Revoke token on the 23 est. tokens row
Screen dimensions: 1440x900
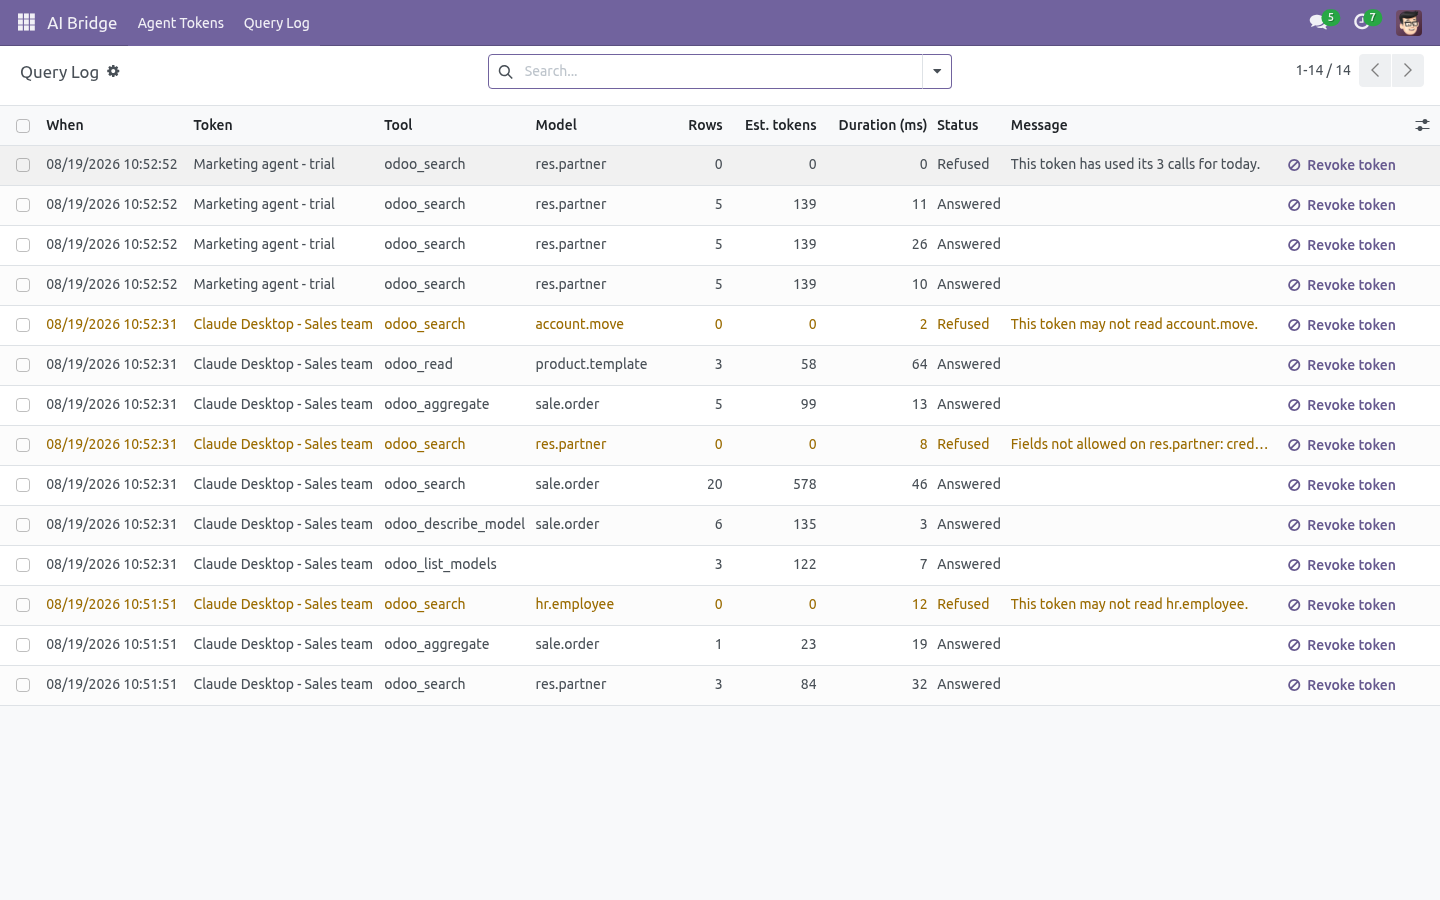click(1341, 645)
